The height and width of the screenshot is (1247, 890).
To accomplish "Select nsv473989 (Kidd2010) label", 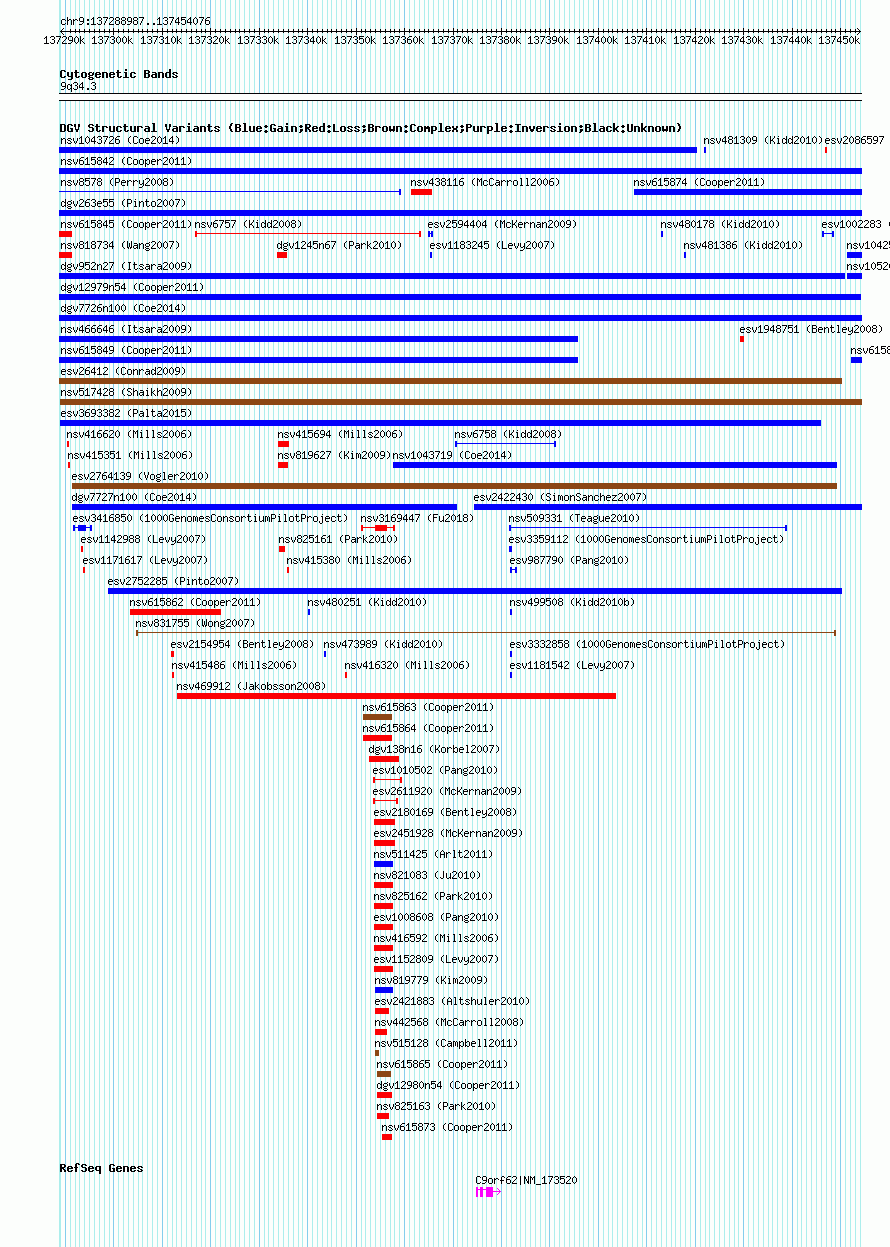I will 383,644.
